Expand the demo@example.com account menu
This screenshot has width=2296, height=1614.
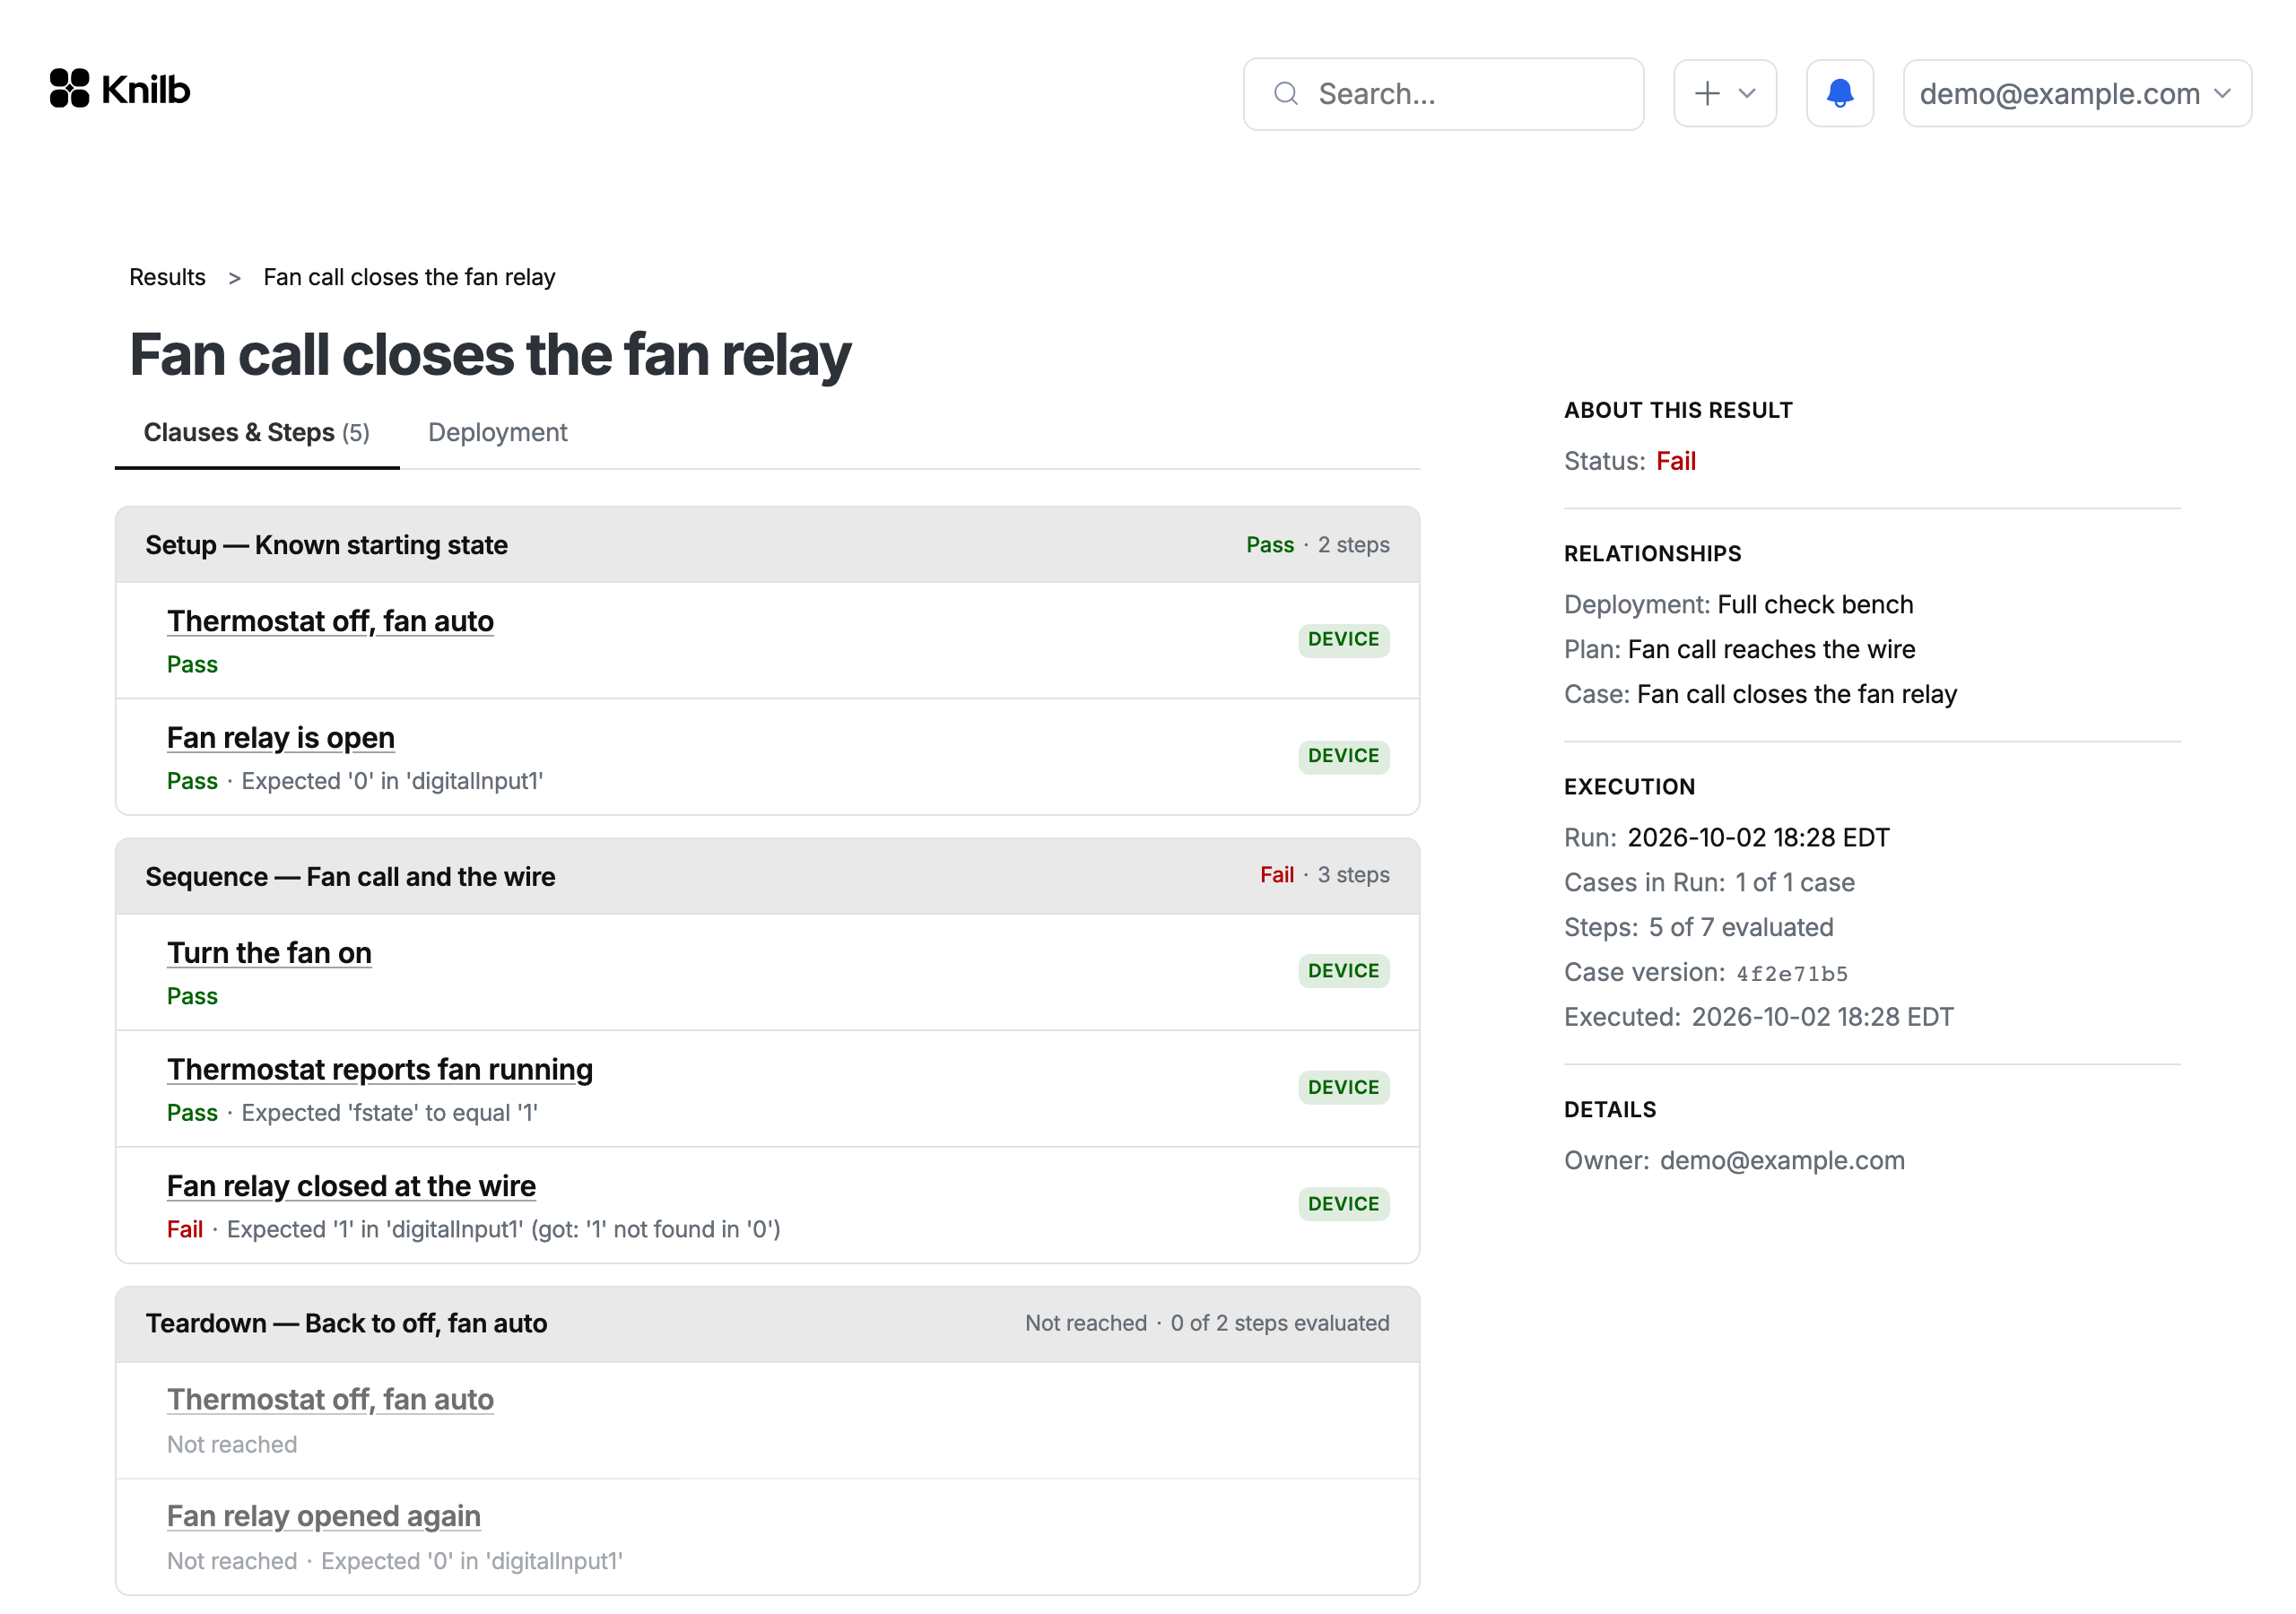pyautogui.click(x=2076, y=93)
